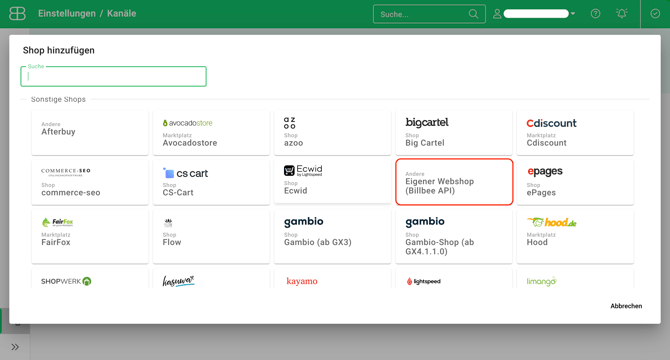Select the azoo shop label
This screenshot has height=360, width=670.
pyautogui.click(x=293, y=143)
